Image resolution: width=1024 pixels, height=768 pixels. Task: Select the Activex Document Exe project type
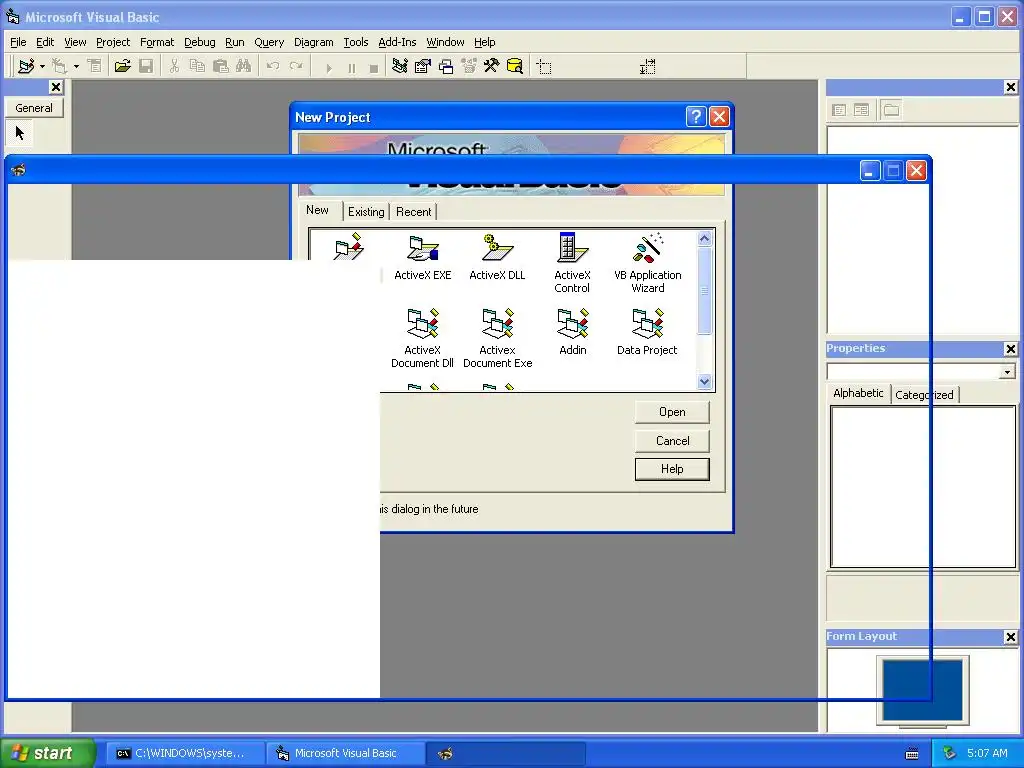pos(497,338)
